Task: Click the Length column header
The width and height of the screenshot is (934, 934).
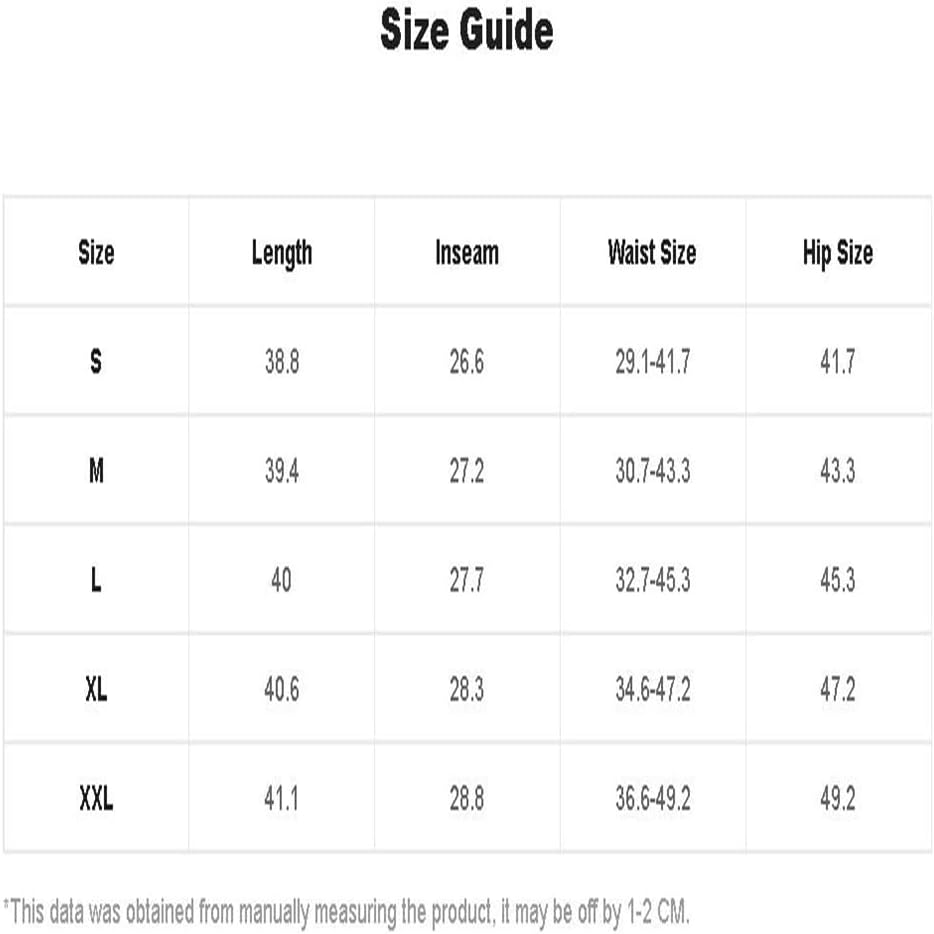Action: pos(282,253)
